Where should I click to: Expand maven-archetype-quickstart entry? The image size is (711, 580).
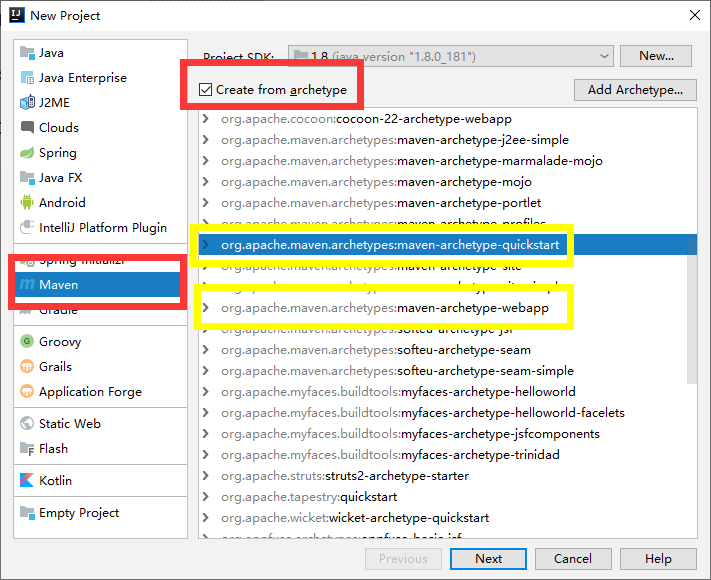click(x=206, y=245)
